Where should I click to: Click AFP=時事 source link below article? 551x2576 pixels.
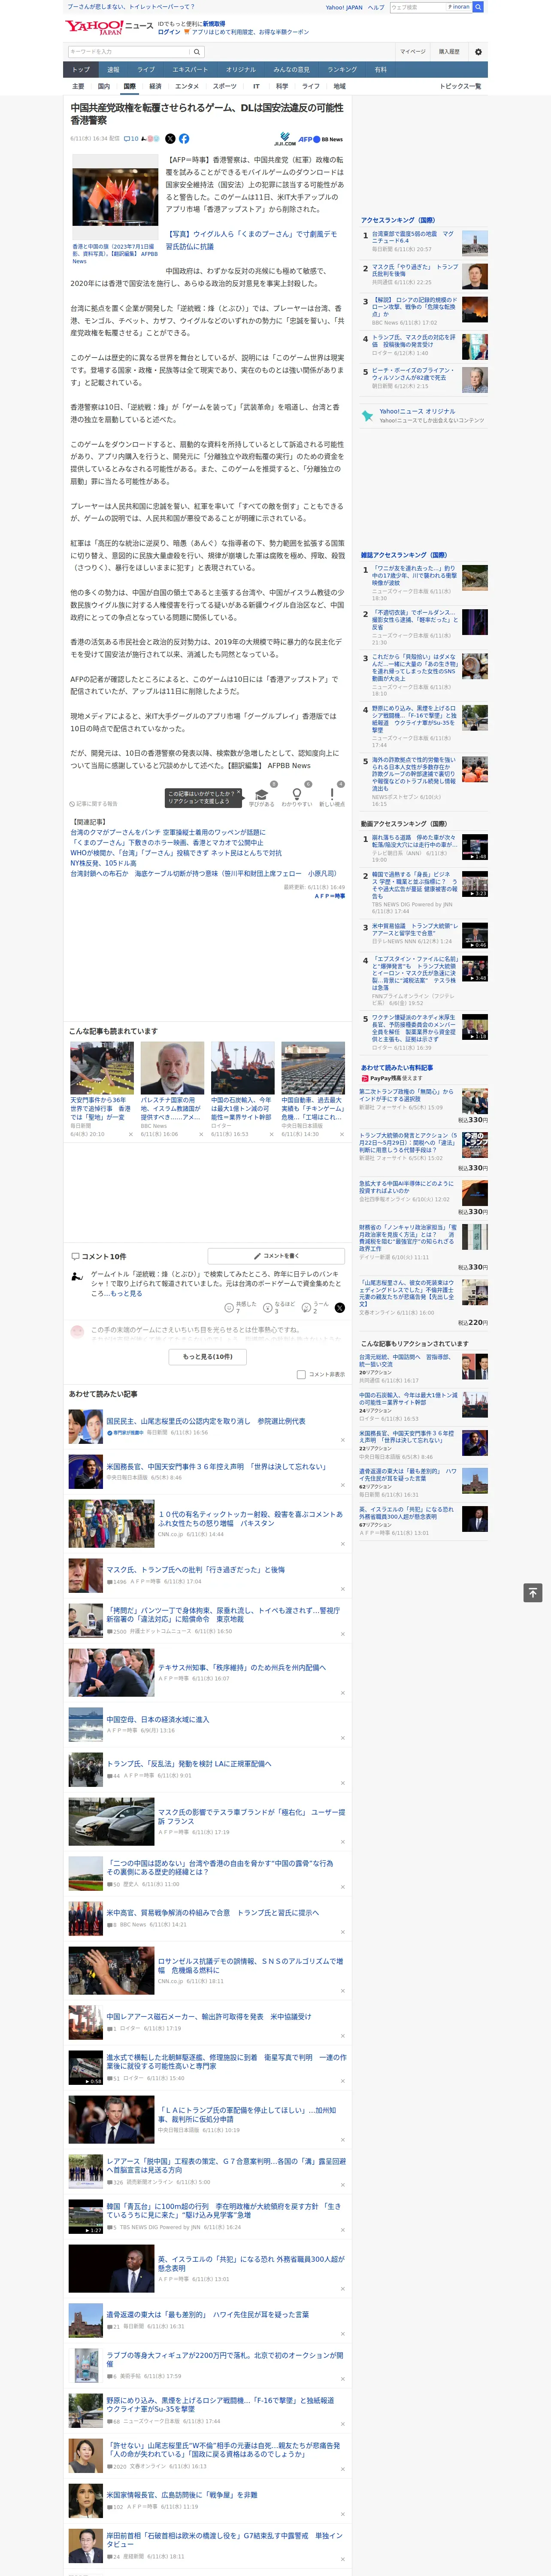[330, 896]
